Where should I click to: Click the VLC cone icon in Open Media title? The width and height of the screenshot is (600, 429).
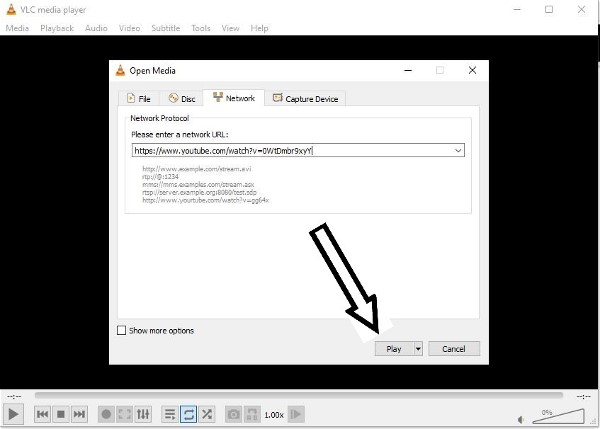[120, 70]
